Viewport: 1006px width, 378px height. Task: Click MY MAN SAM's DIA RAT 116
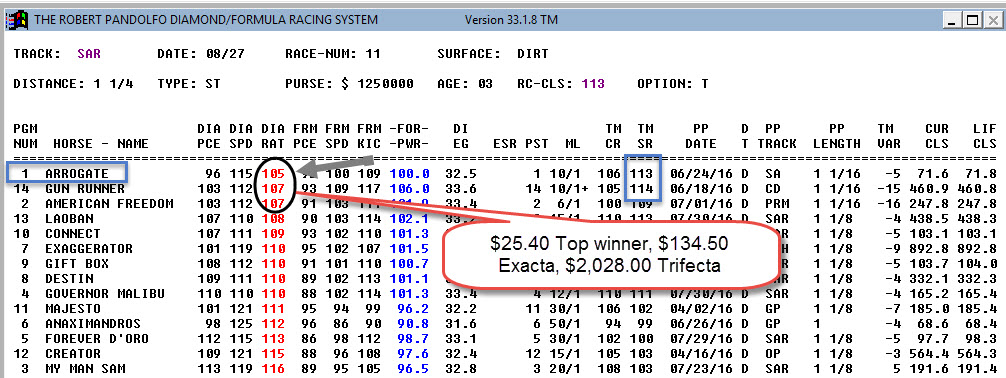[x=273, y=369]
